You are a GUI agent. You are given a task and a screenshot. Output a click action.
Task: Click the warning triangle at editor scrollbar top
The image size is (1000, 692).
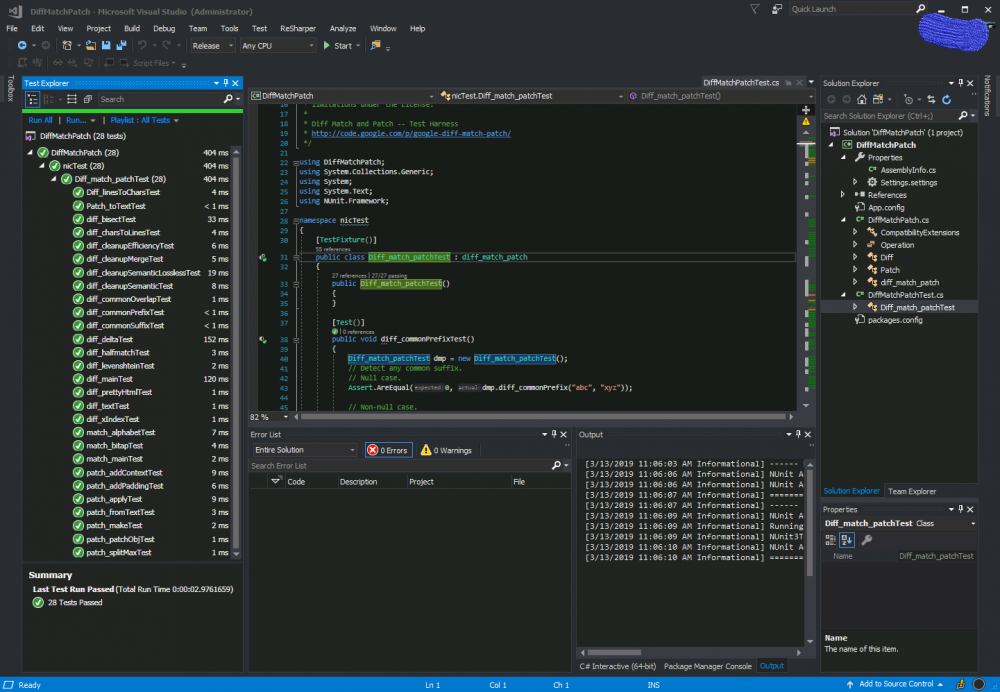pyautogui.click(x=806, y=121)
